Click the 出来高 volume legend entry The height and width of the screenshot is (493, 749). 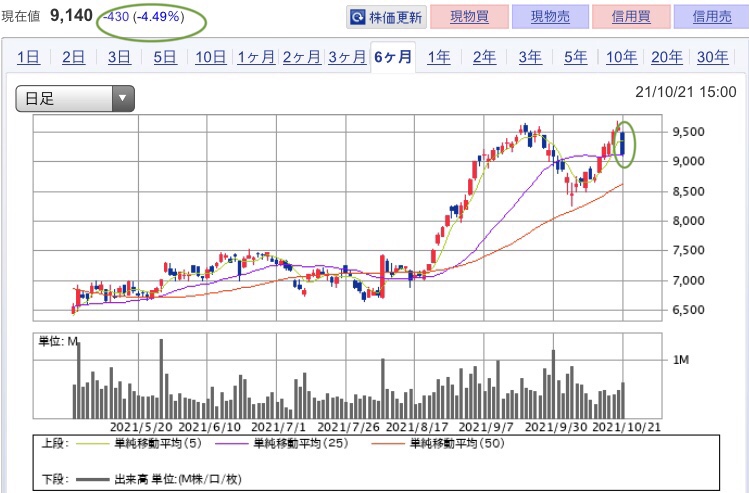[x=159, y=479]
